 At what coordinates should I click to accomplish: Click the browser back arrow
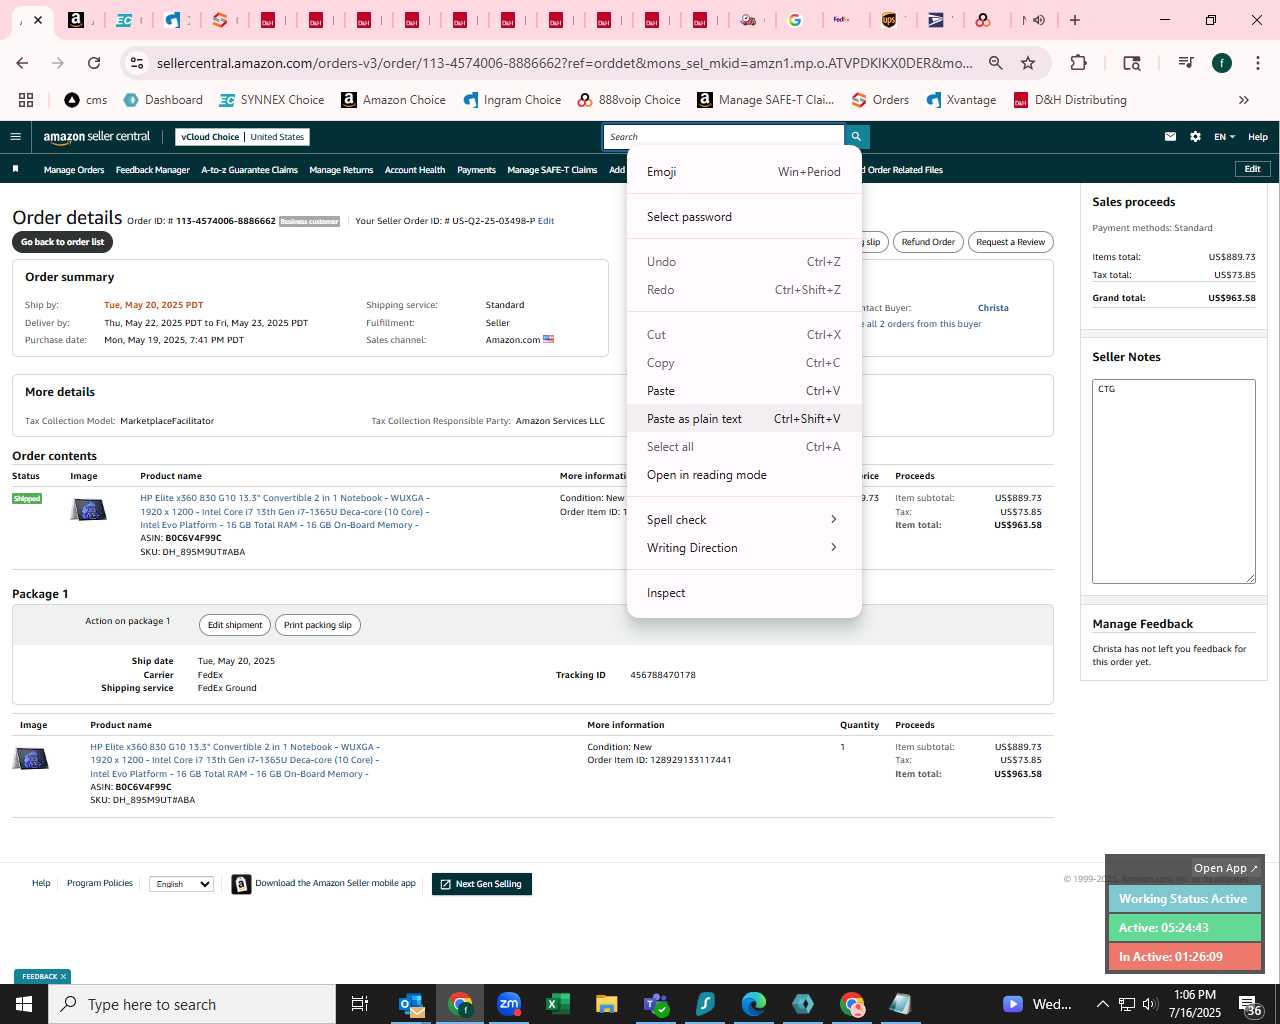[22, 63]
